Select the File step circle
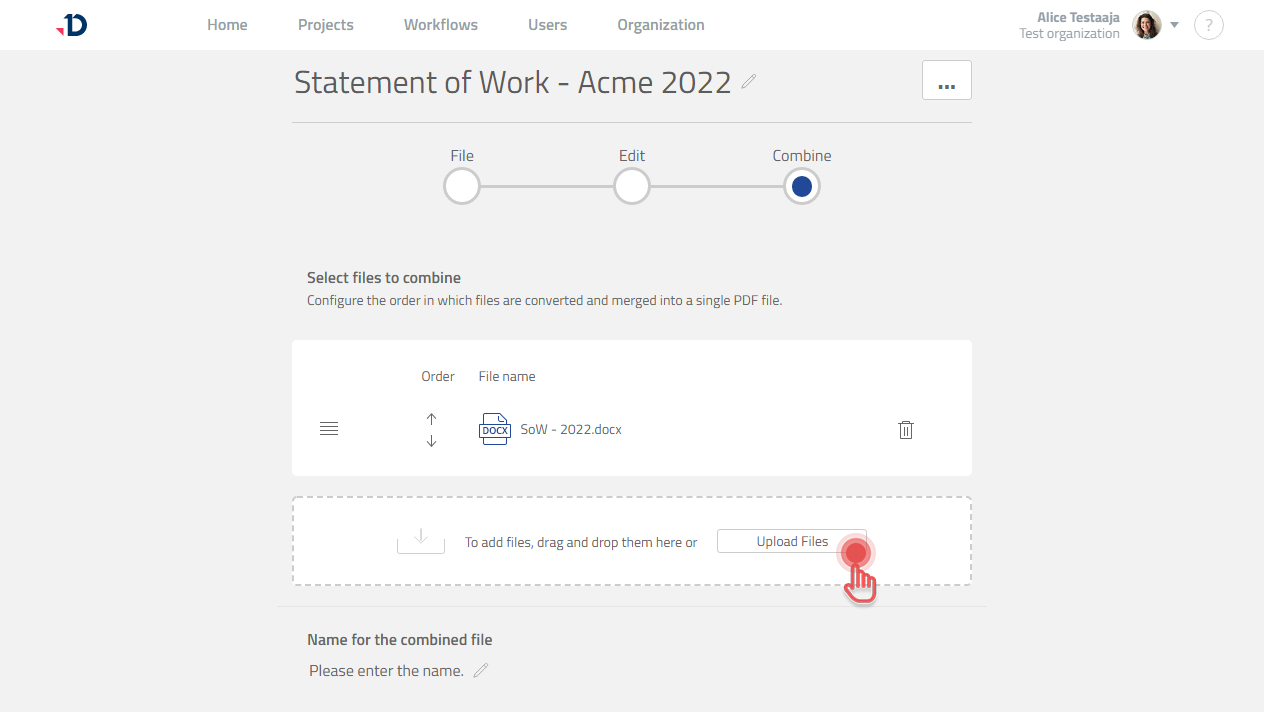Viewport: 1264px width, 712px height. [462, 186]
